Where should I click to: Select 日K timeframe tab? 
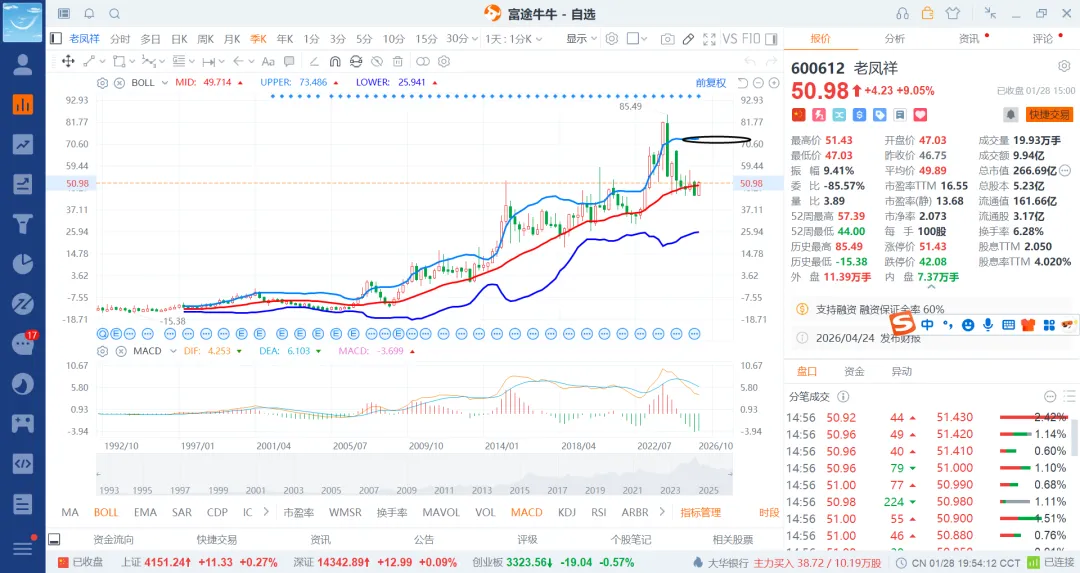click(x=179, y=39)
